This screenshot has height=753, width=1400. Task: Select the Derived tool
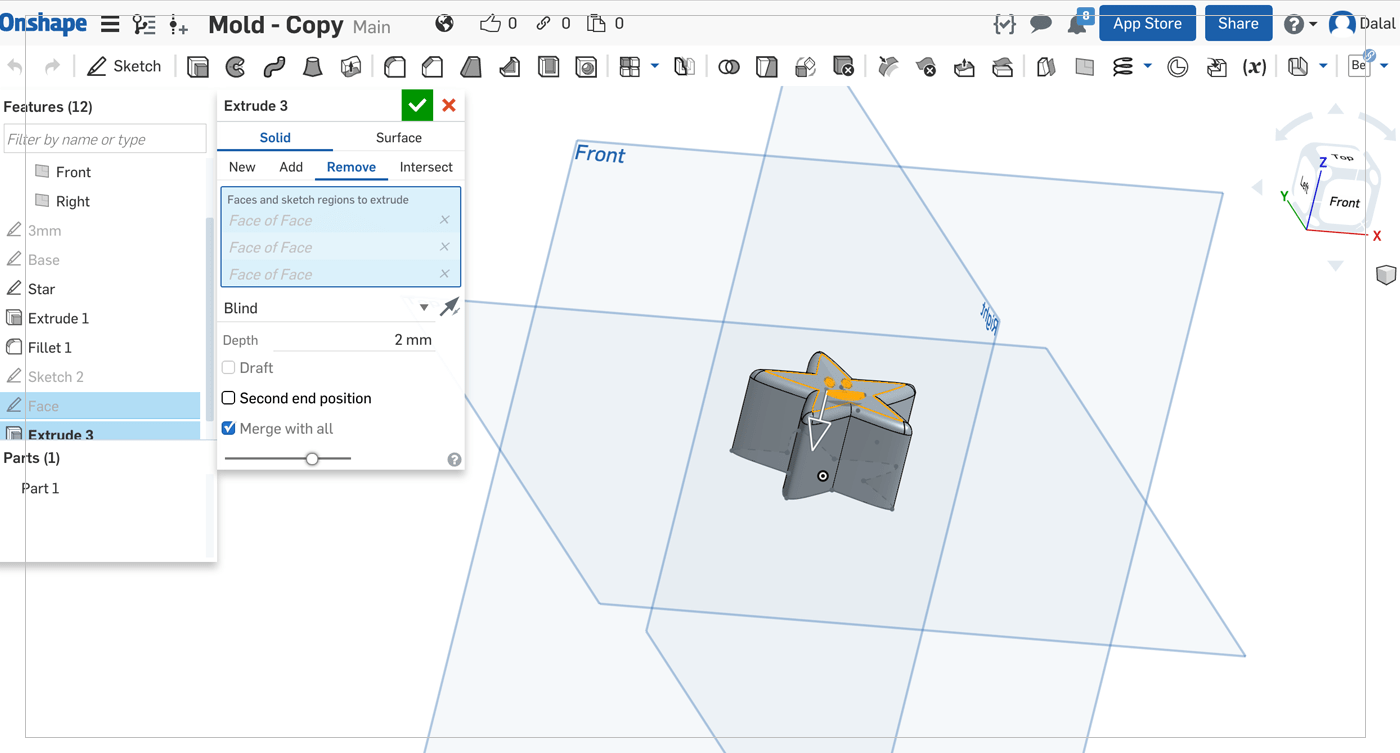(x=1216, y=67)
